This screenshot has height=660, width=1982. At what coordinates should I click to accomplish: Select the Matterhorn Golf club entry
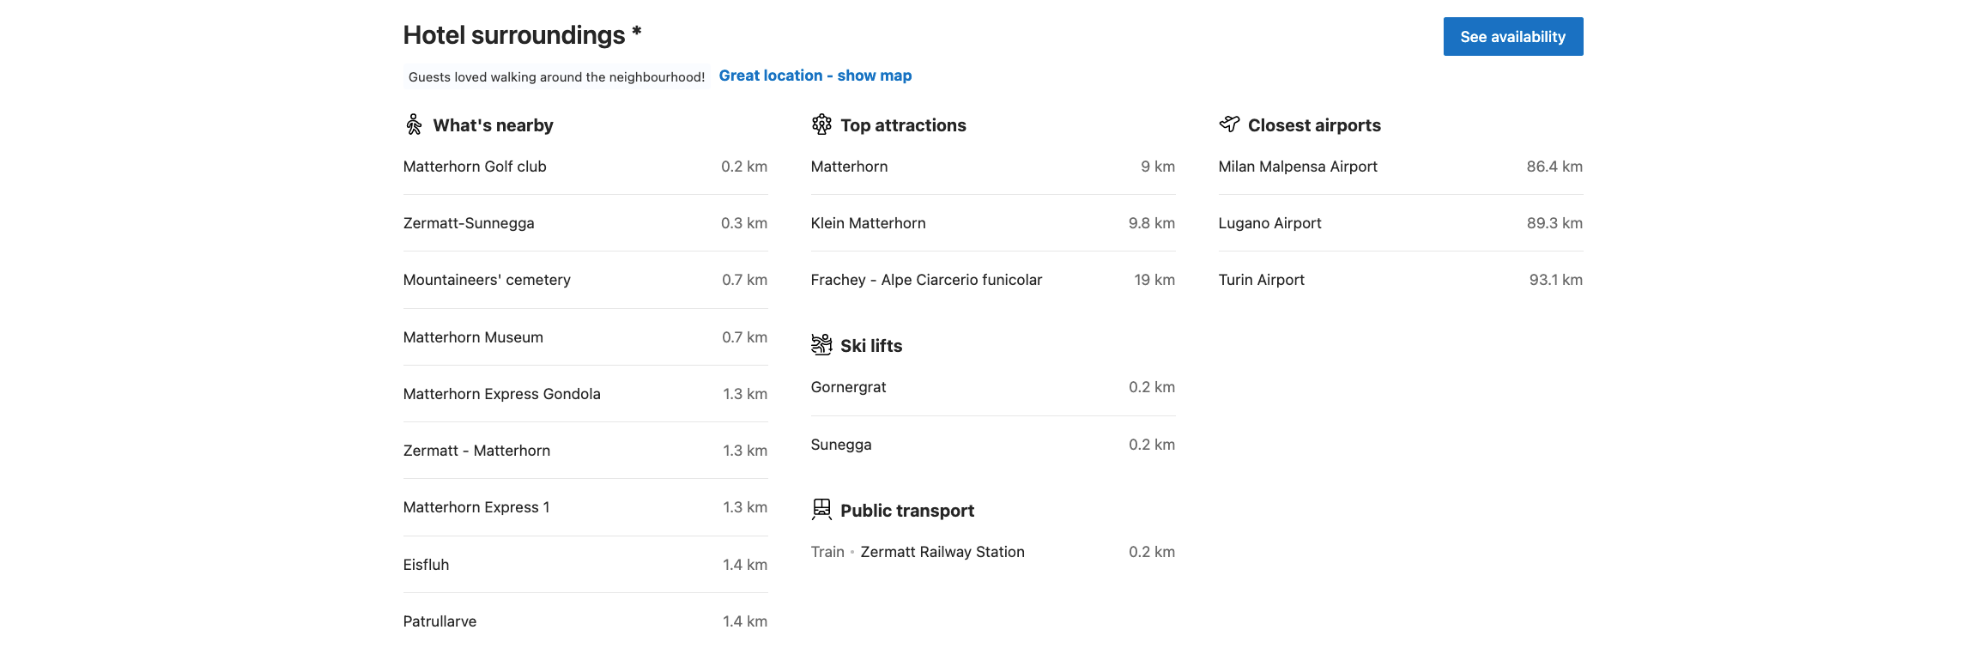(585, 167)
